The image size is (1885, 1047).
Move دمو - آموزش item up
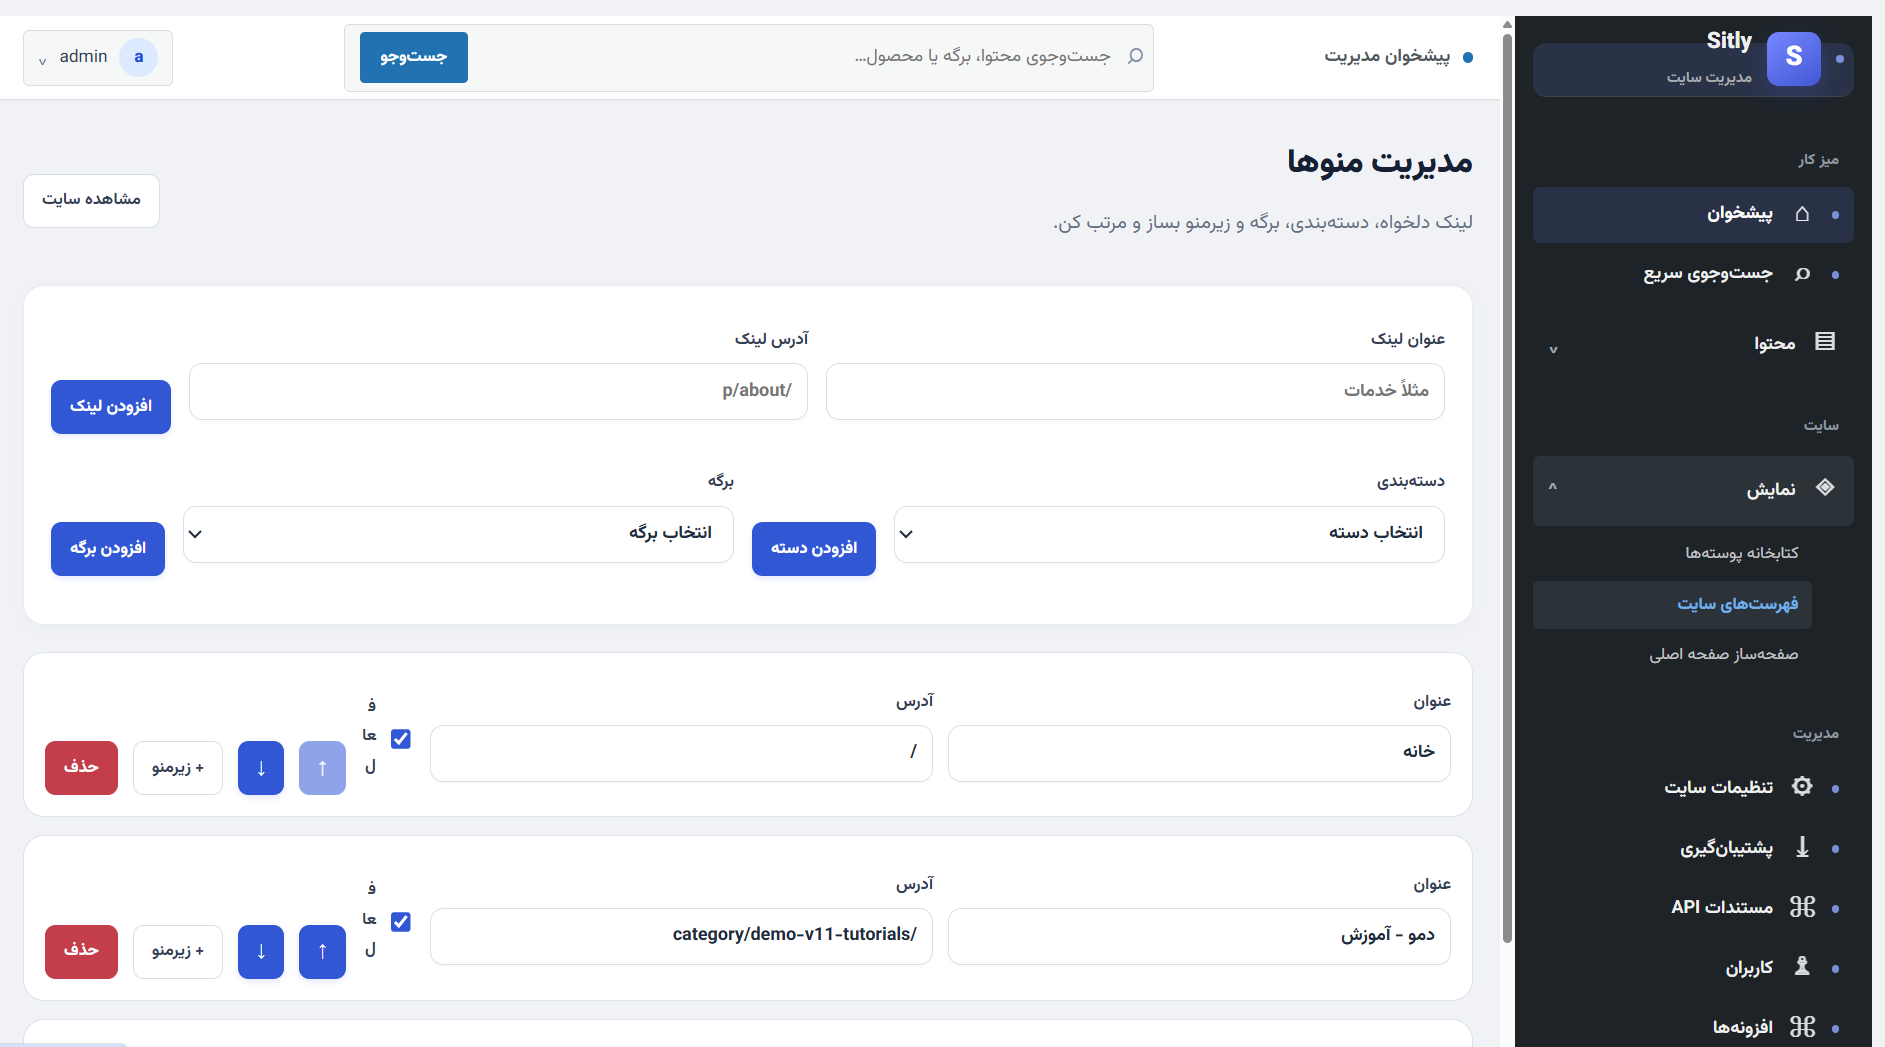point(322,951)
